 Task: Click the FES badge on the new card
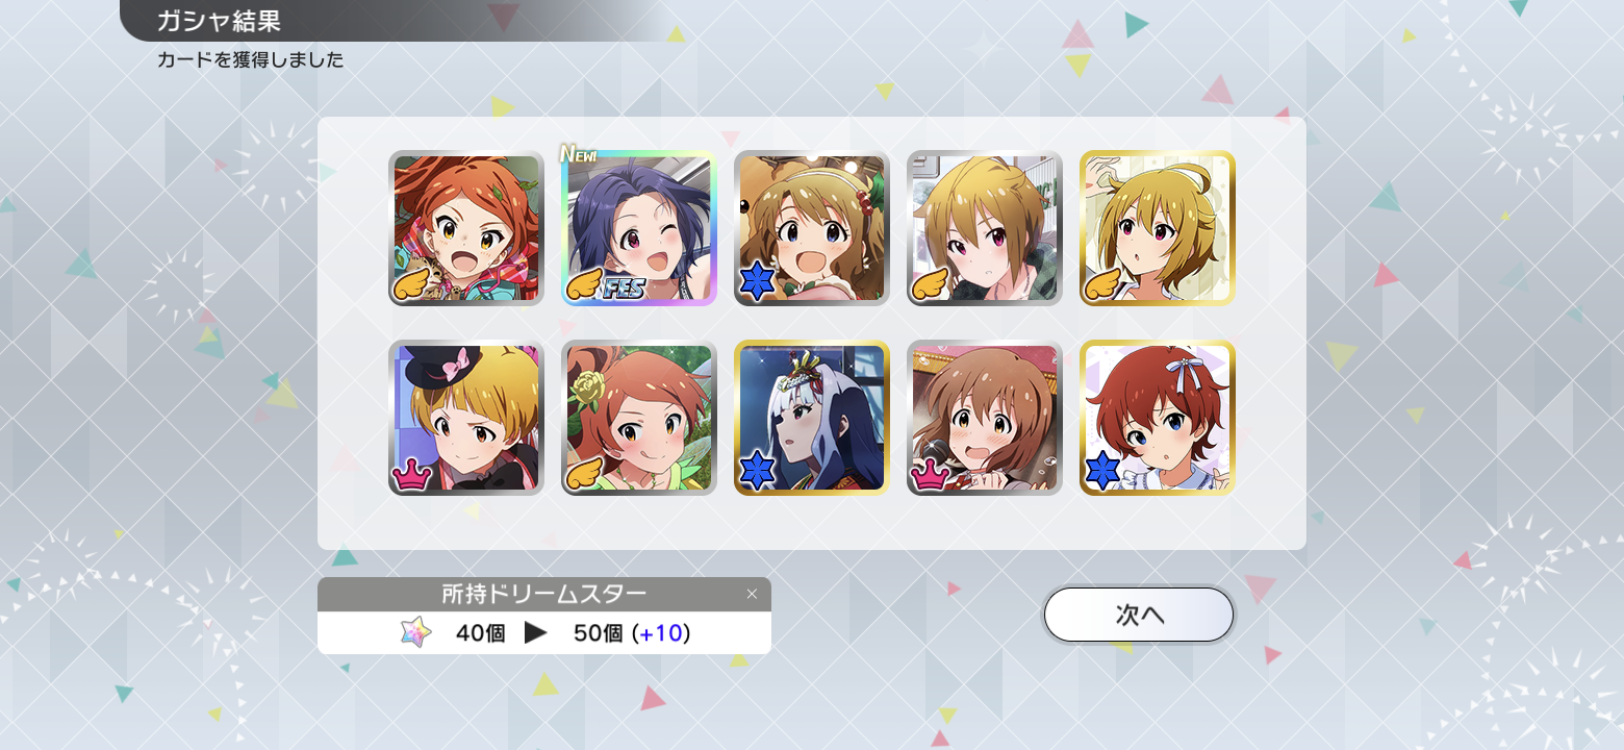(x=623, y=288)
